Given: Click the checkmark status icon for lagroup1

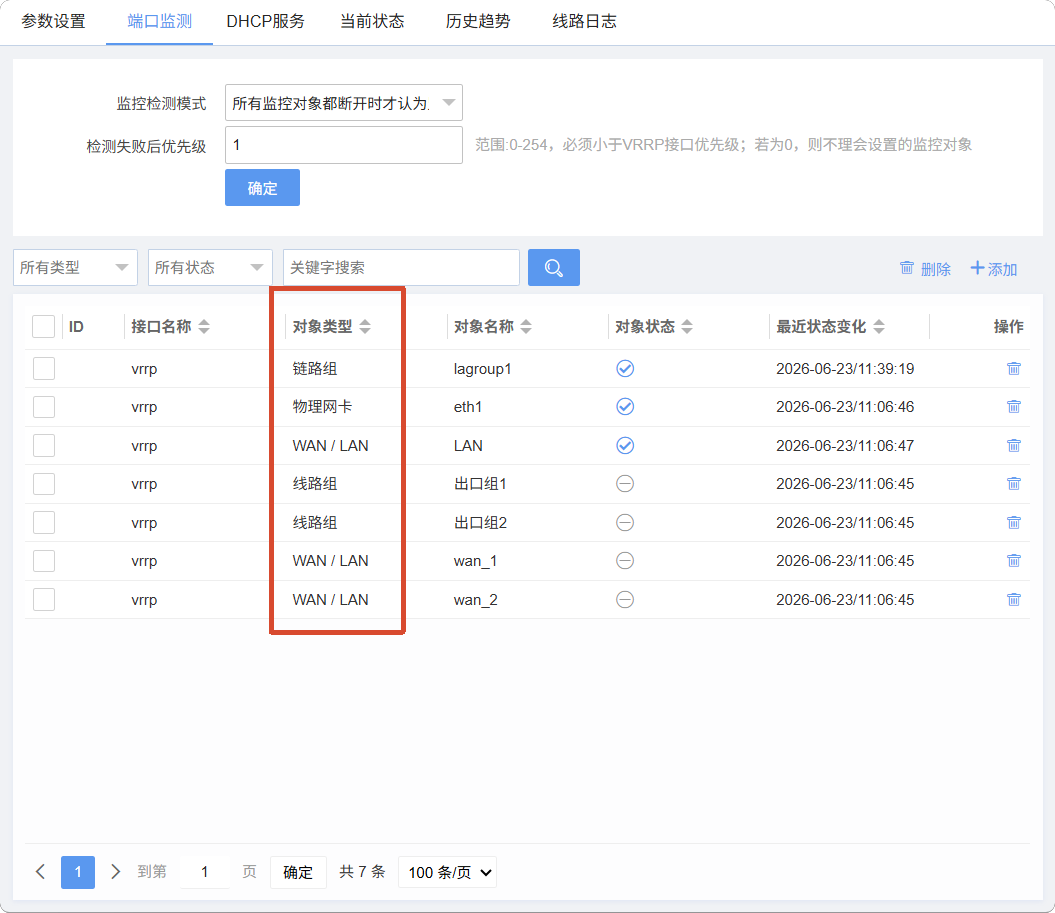Looking at the screenshot, I should (x=625, y=369).
